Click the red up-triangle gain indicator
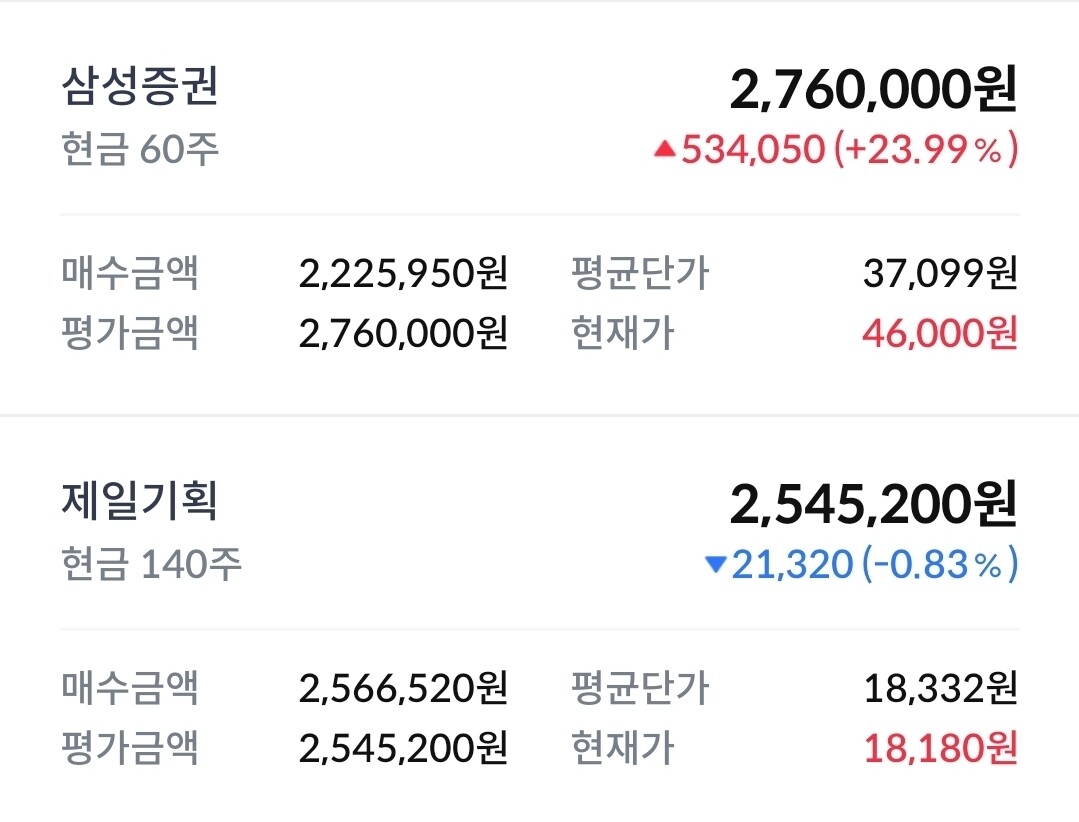 click(665, 150)
